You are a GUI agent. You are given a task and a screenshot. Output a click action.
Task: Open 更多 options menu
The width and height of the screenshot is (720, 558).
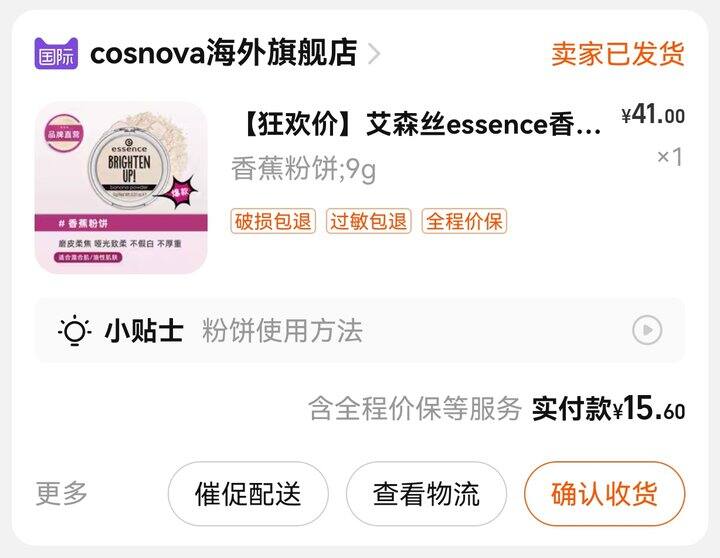click(62, 494)
